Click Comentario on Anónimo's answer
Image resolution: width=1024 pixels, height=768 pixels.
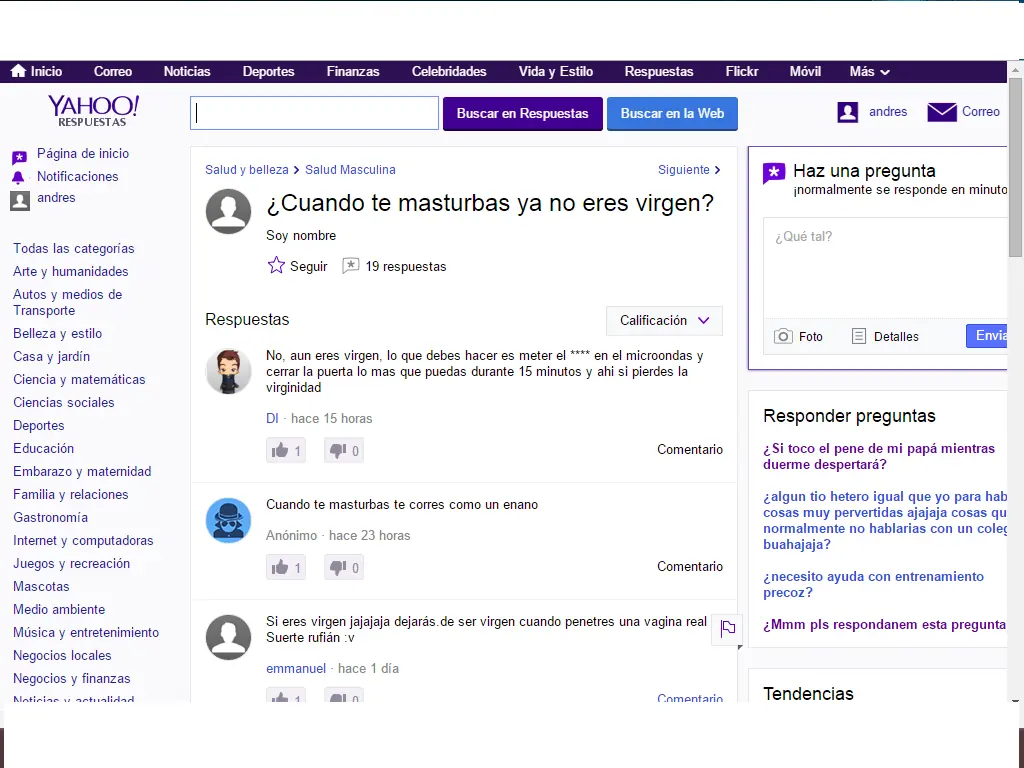[x=690, y=566]
